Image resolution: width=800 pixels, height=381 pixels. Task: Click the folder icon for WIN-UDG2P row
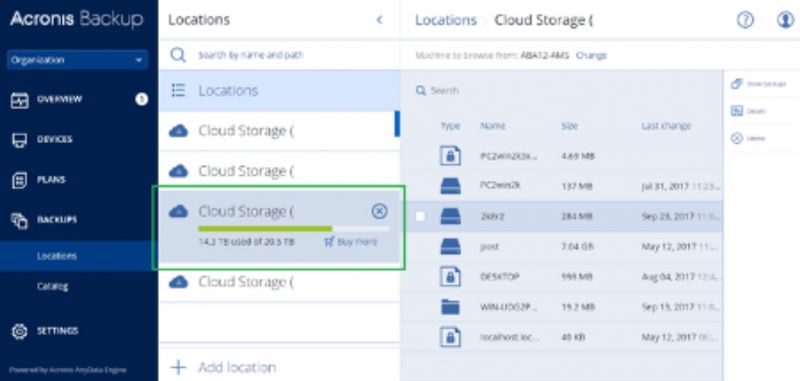click(450, 307)
